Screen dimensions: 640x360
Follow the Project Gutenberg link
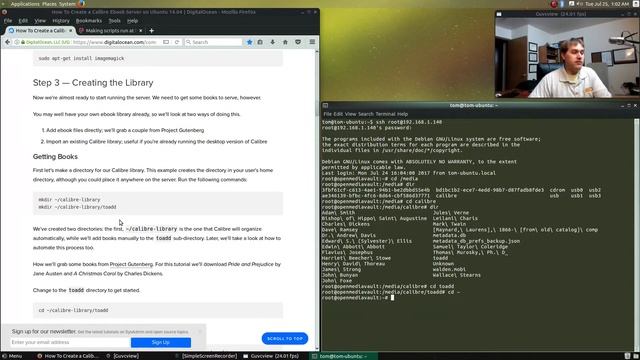click(131, 264)
